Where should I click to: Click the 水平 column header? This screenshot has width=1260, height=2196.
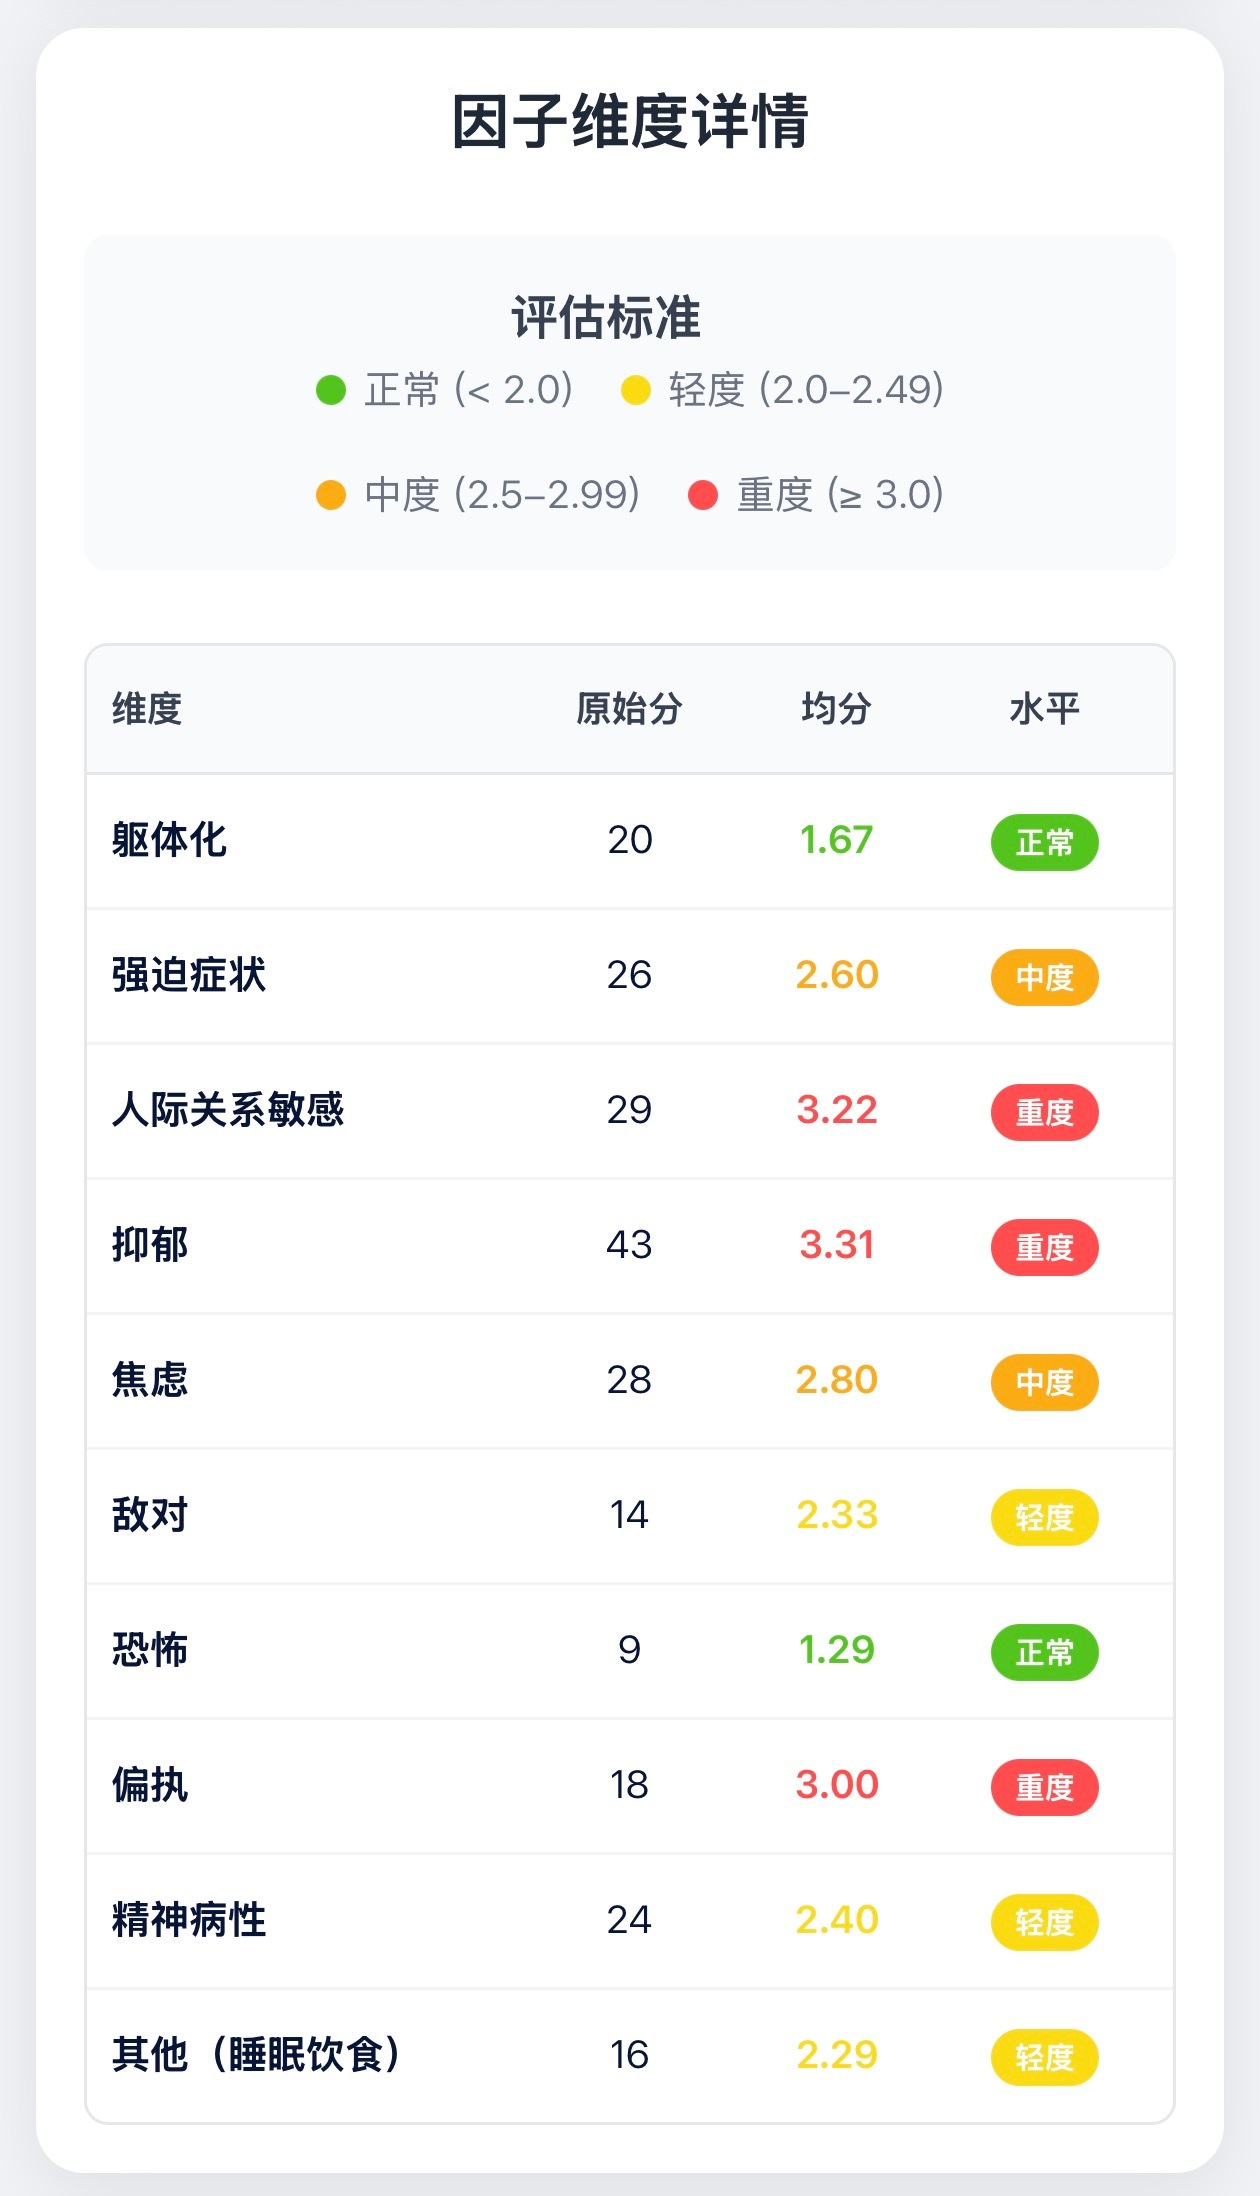point(1044,709)
